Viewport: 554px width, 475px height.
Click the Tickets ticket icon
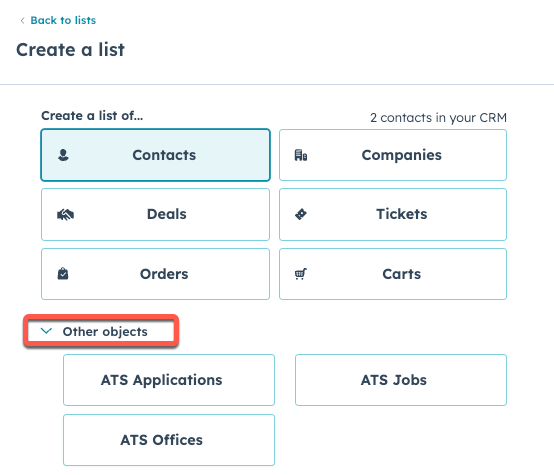pyautogui.click(x=301, y=214)
